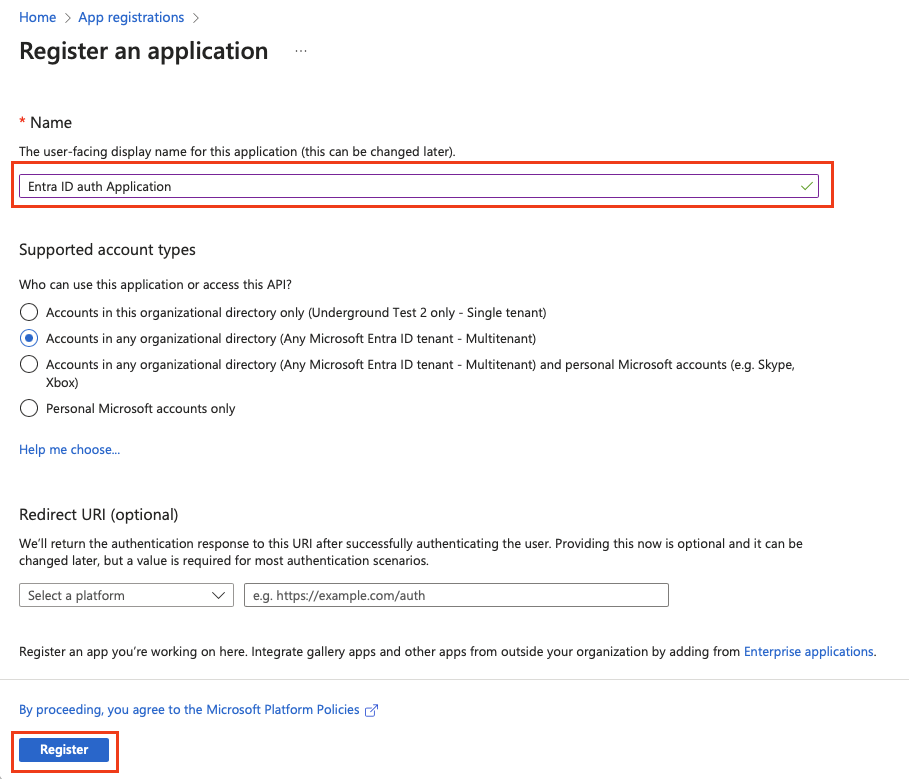This screenshot has height=779, width=909.
Task: Click the red required asterisk beside Name
Action: tap(22, 122)
